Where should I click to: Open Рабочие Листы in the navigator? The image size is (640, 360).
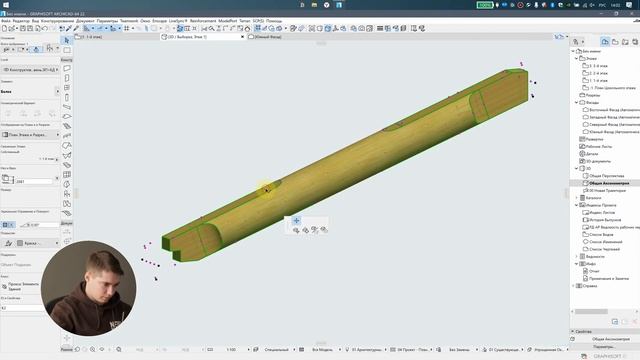(598, 147)
